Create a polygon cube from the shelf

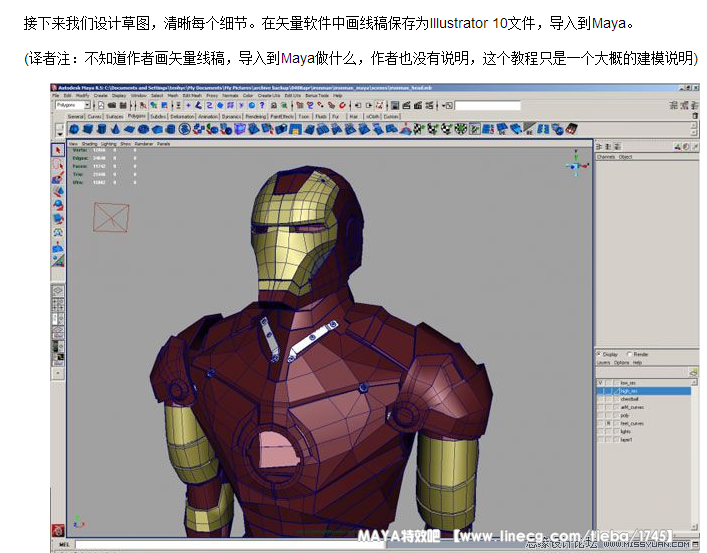point(88,129)
